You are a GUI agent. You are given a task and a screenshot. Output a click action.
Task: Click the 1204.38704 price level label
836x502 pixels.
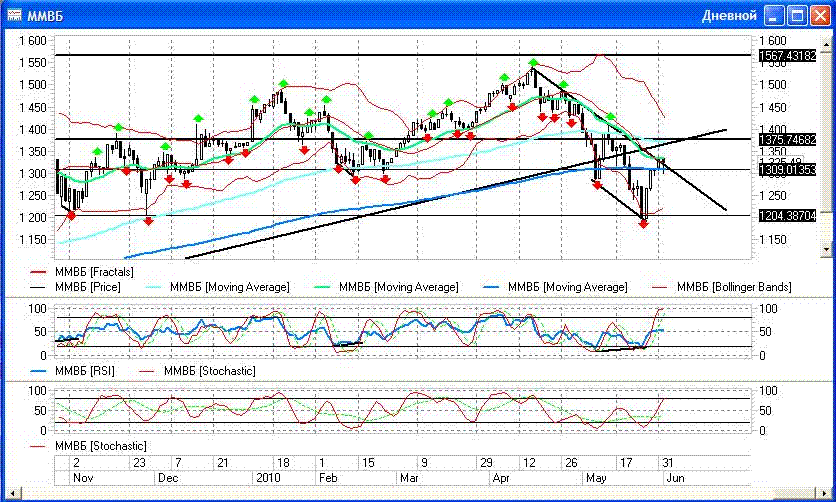tap(787, 216)
